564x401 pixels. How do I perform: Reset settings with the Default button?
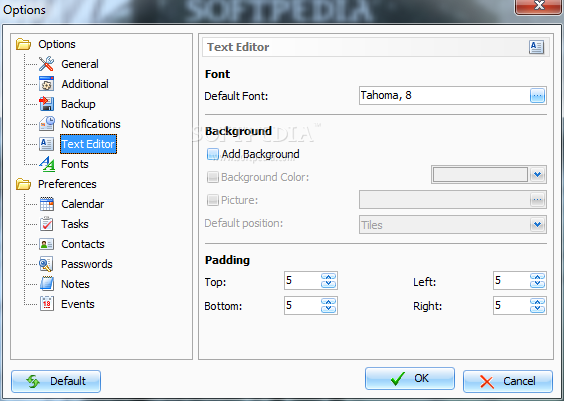click(56, 381)
